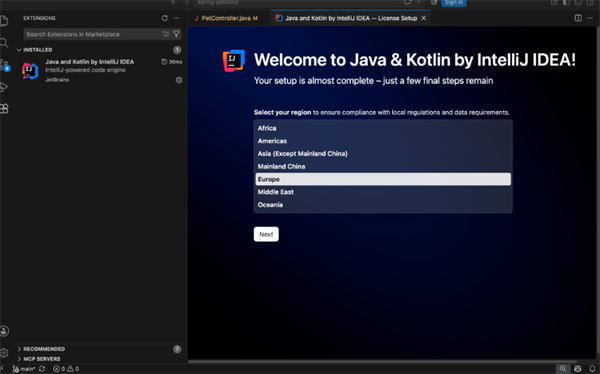Select Oceania region
Image resolution: width=600 pixels, height=374 pixels.
coord(383,204)
